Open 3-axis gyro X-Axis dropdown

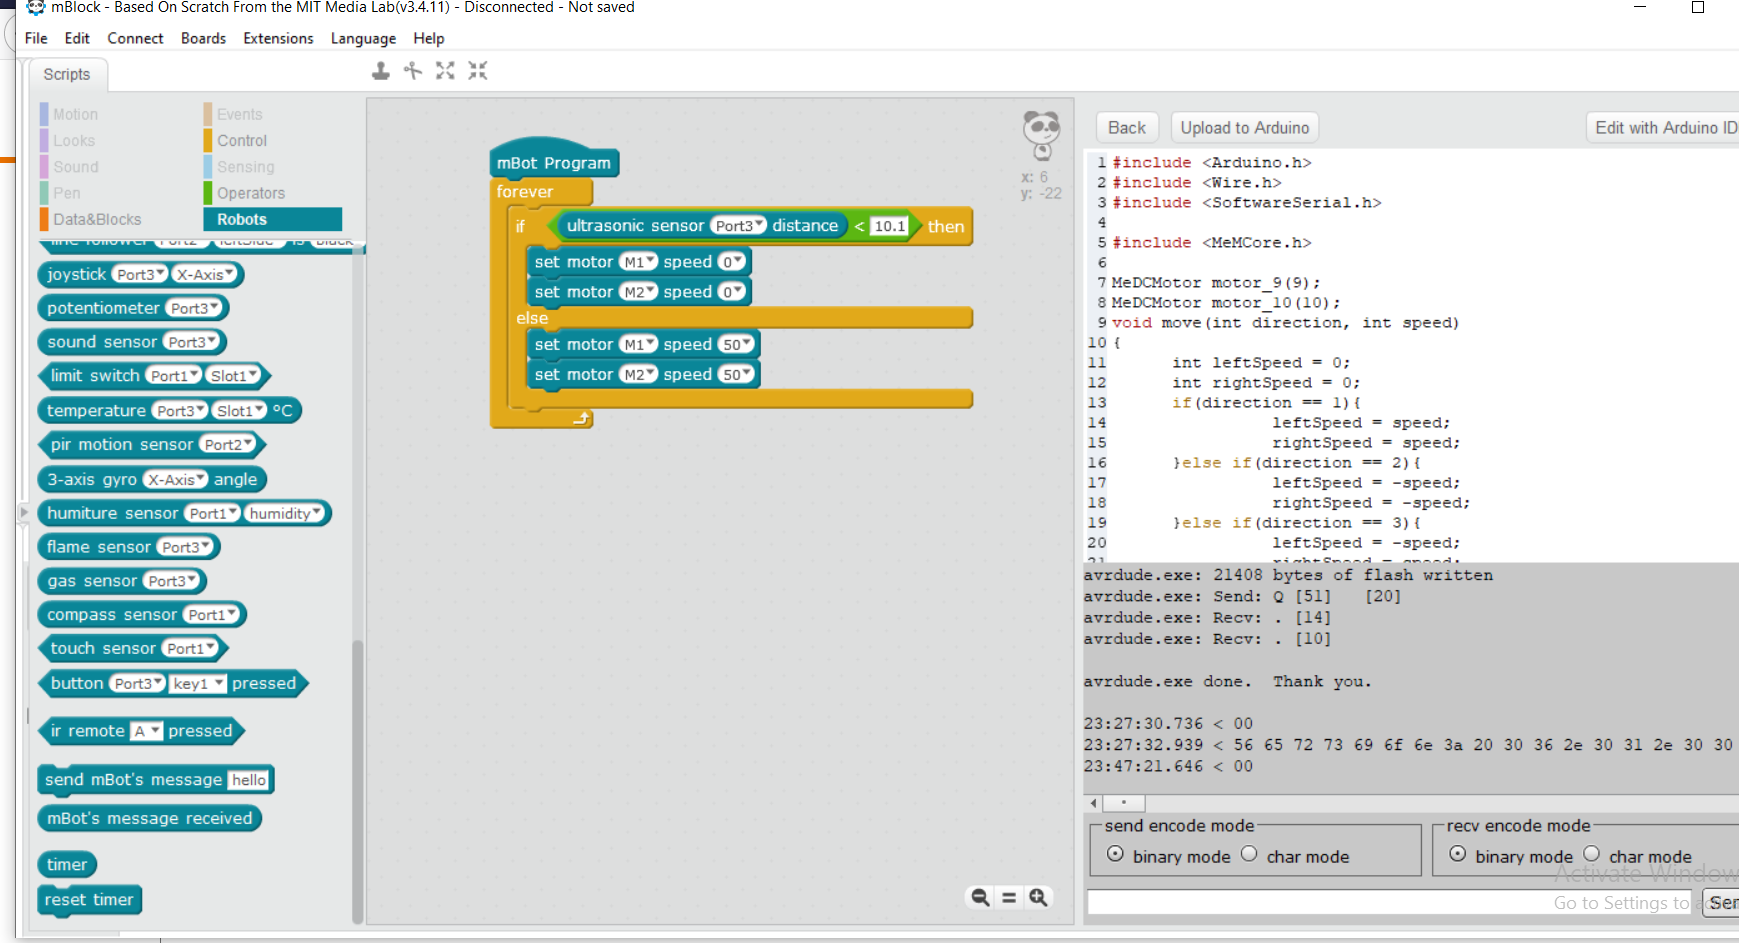pyautogui.click(x=175, y=480)
